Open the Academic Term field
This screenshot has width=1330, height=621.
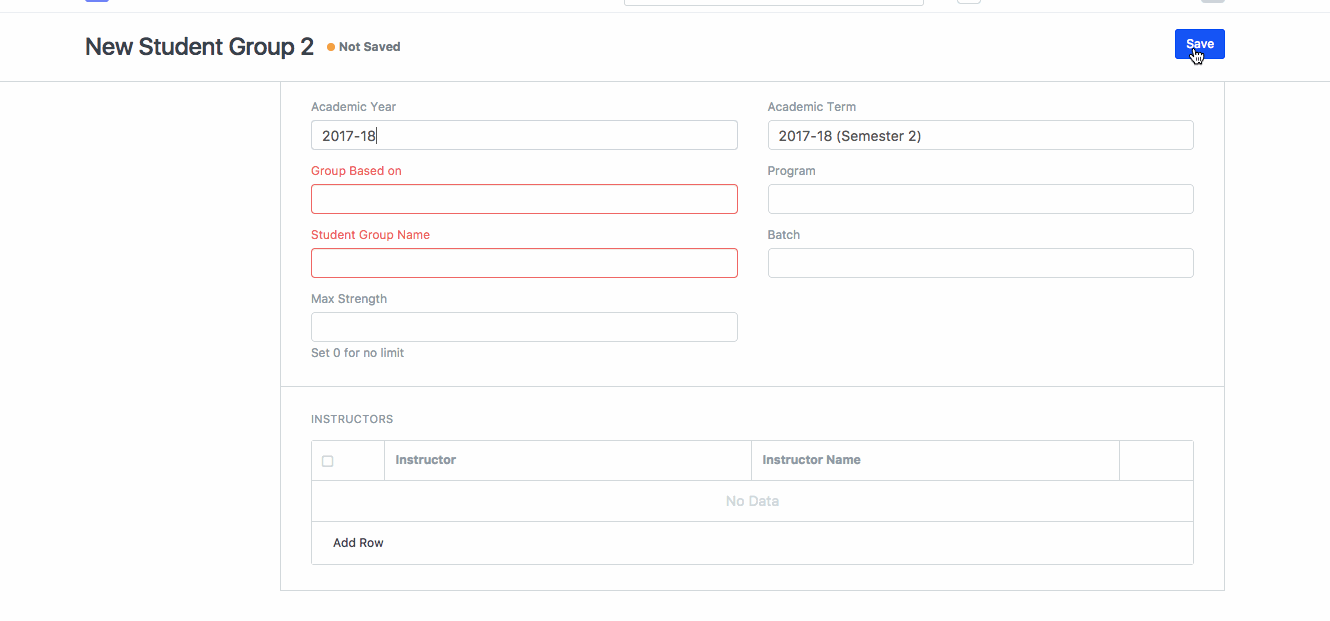click(980, 135)
